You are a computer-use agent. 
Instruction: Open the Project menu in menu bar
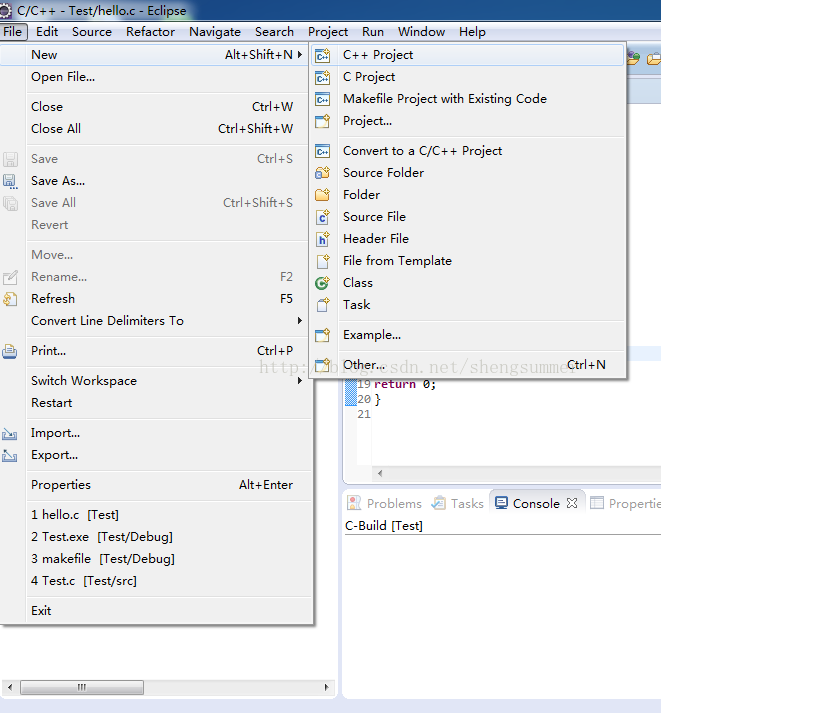pyautogui.click(x=327, y=32)
